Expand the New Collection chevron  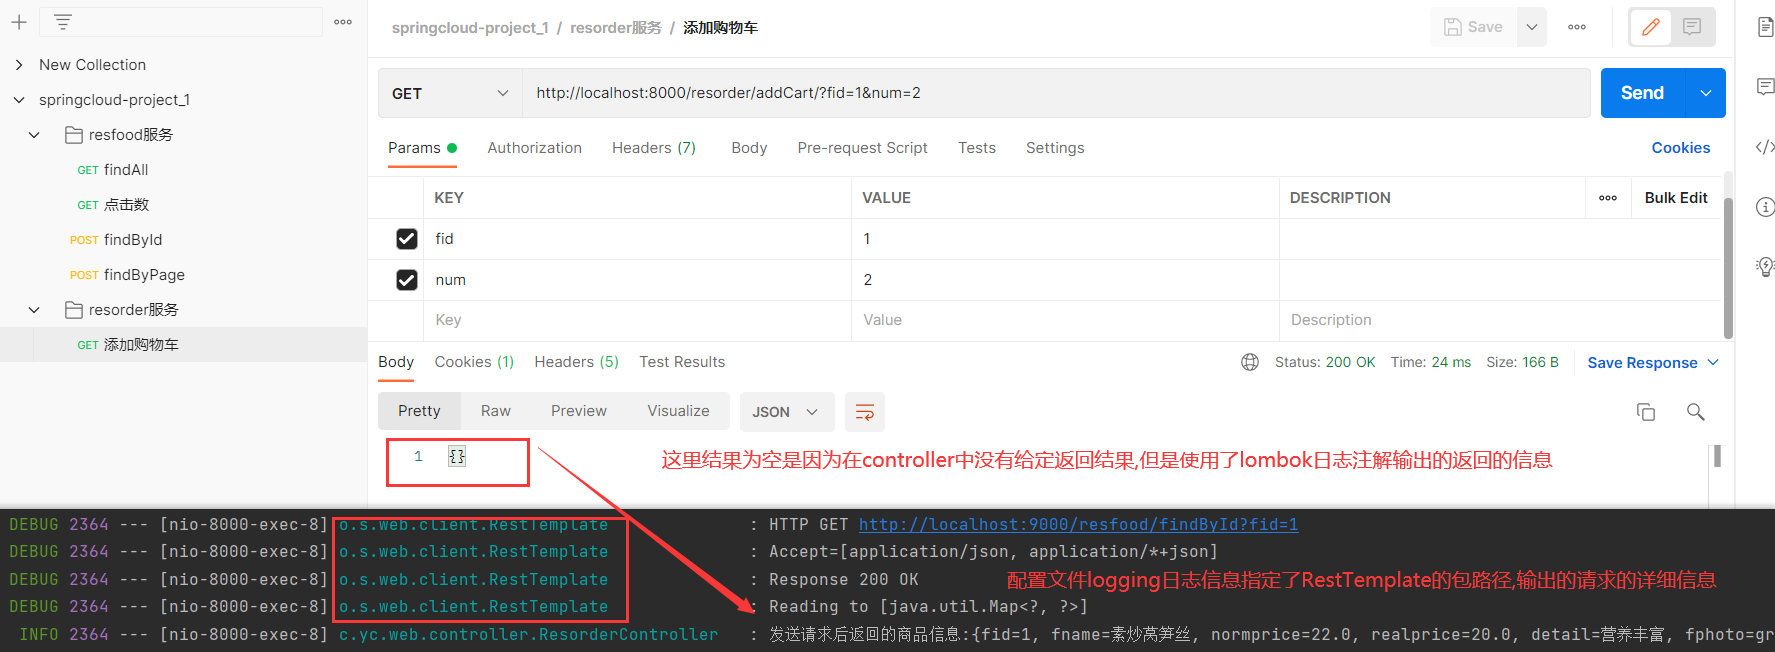click(x=19, y=65)
